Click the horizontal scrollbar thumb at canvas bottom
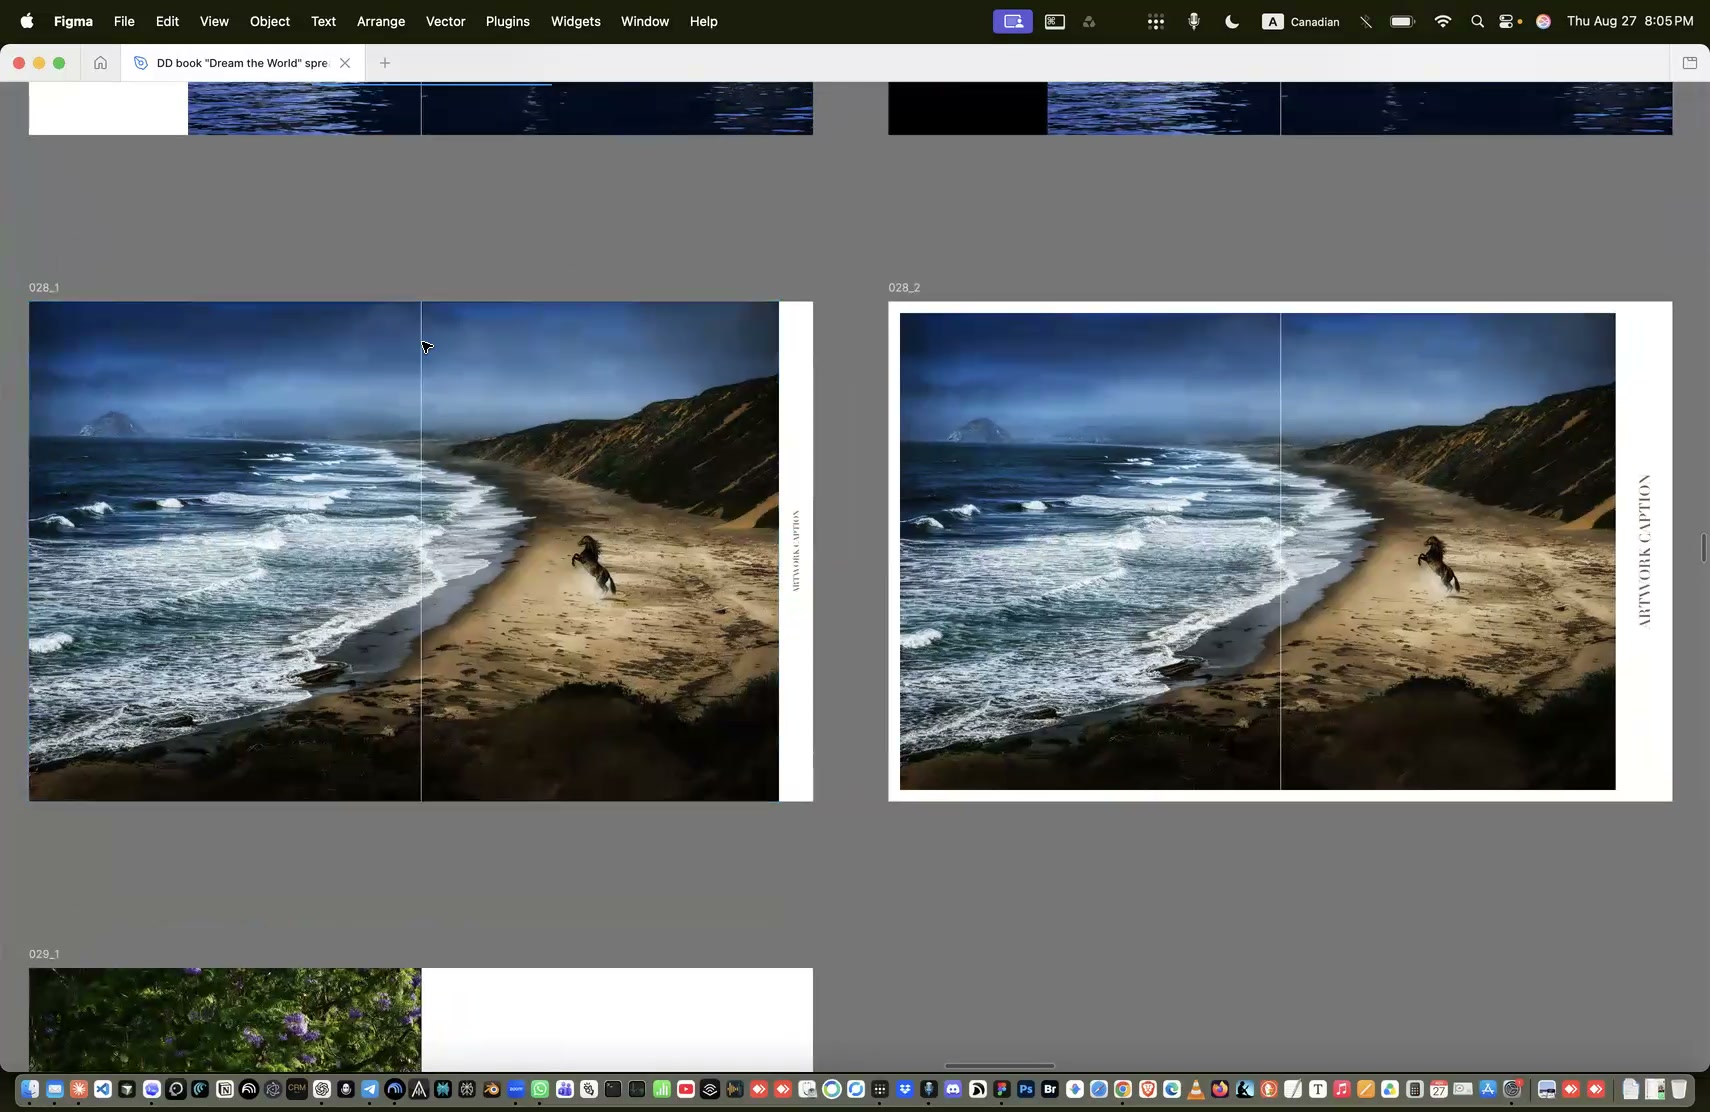Screen dimensions: 1710x1112 1000,1065
